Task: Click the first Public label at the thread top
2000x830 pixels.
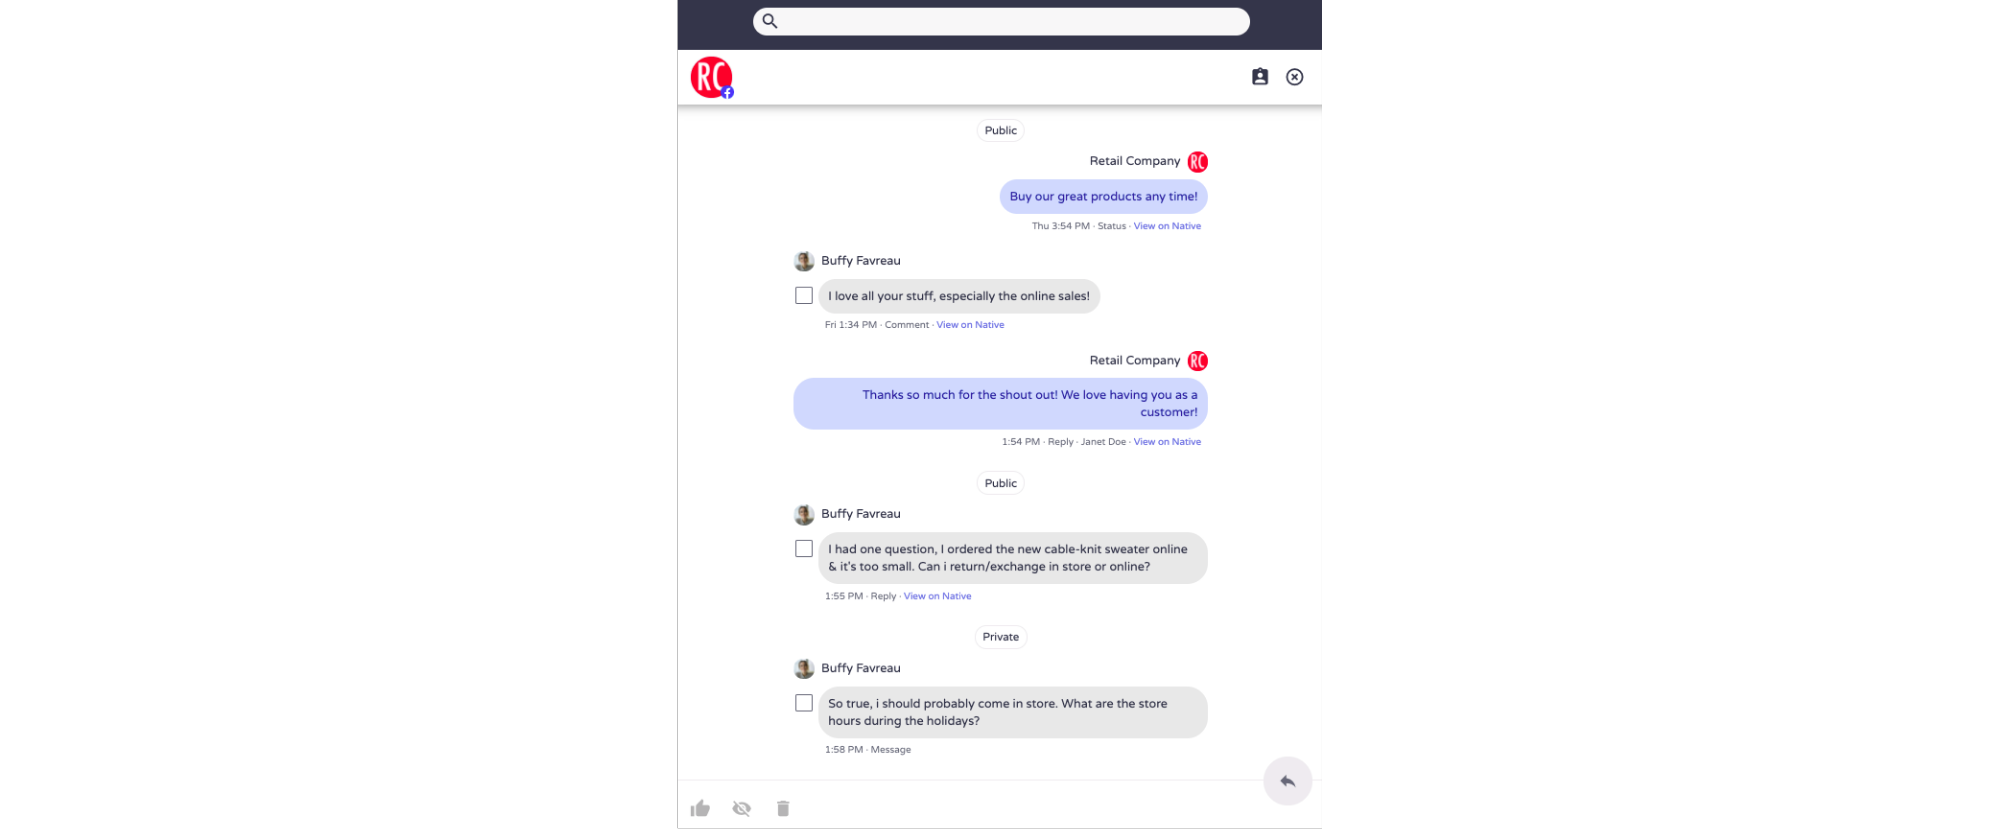Action: click(1000, 130)
